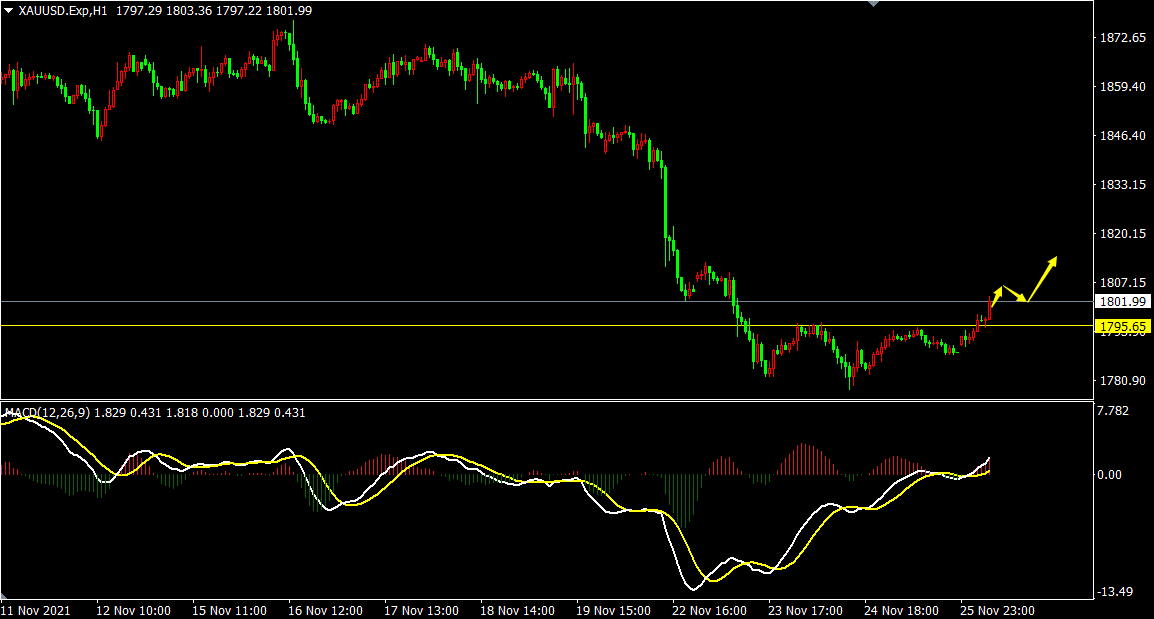
Task: Select the yellow downward pullback arrow
Action: [x=1013, y=295]
